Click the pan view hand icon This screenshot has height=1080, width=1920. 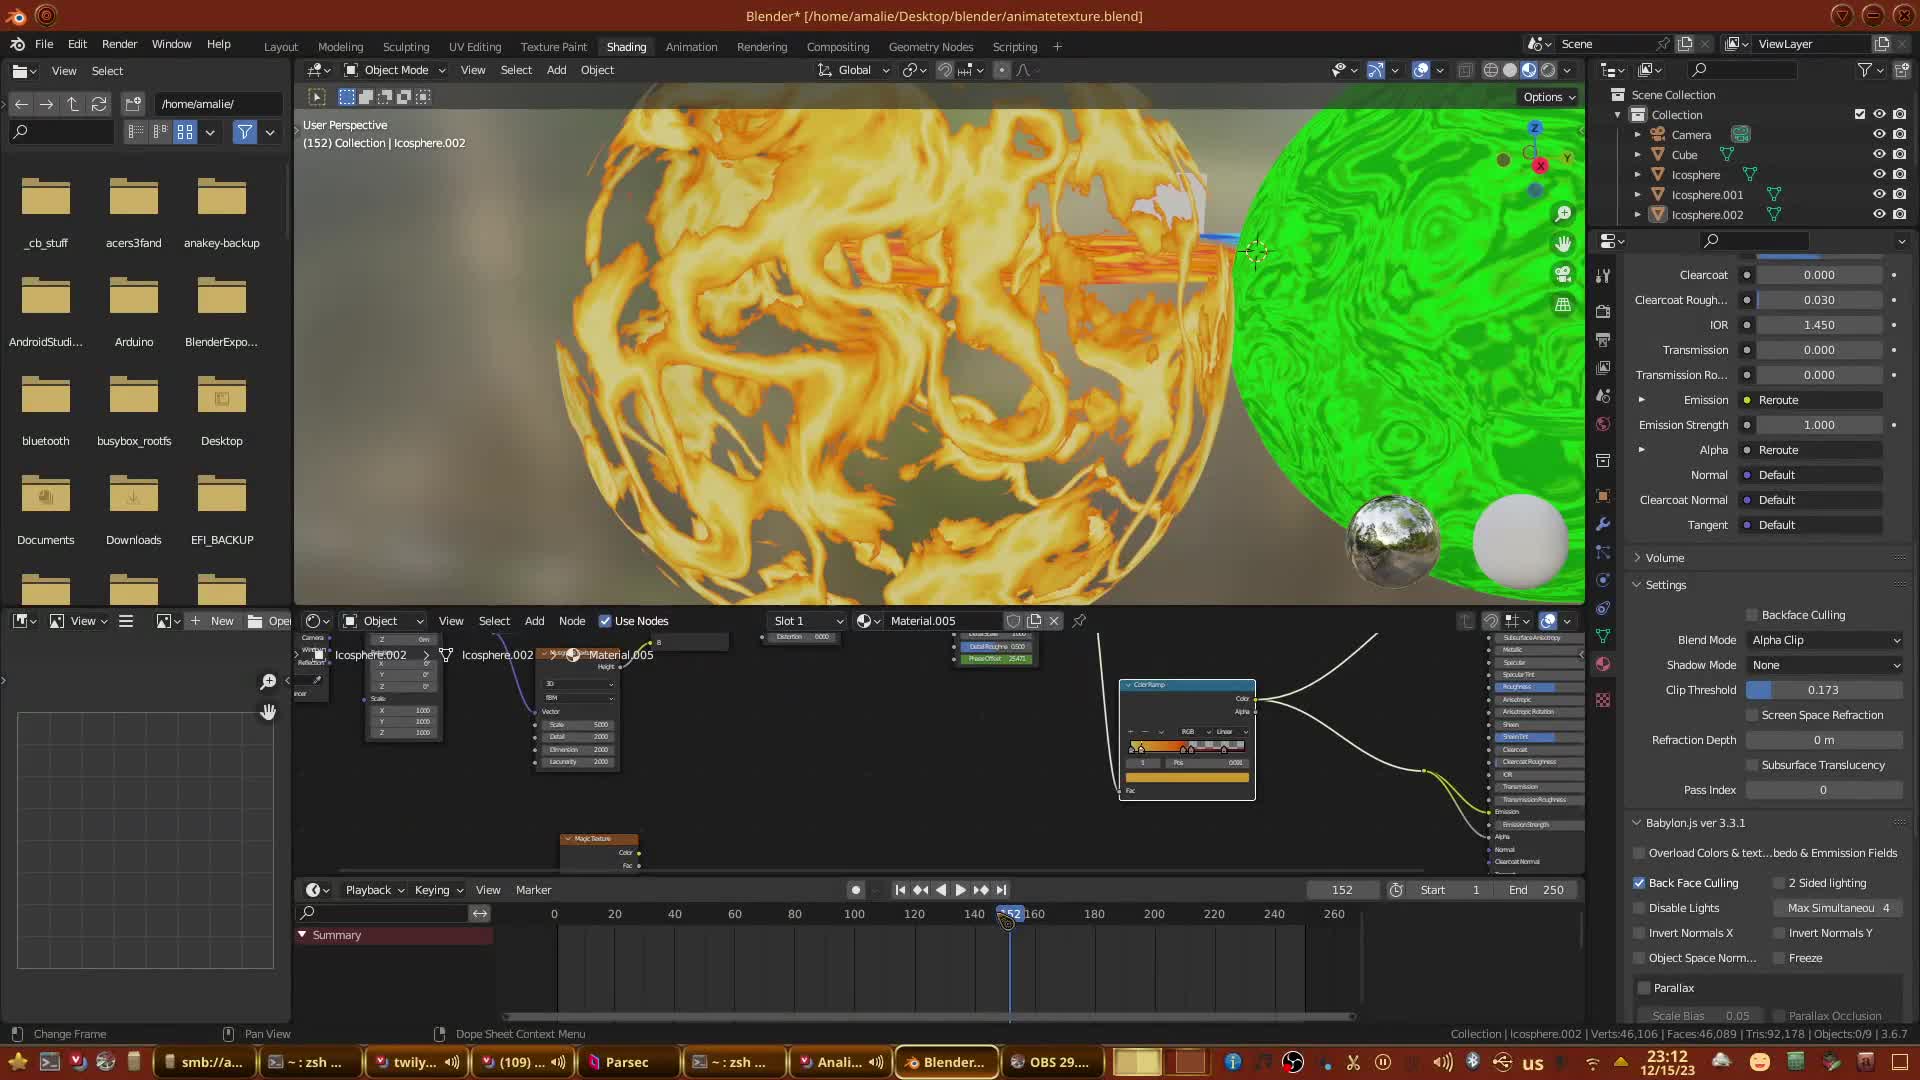tap(1563, 244)
